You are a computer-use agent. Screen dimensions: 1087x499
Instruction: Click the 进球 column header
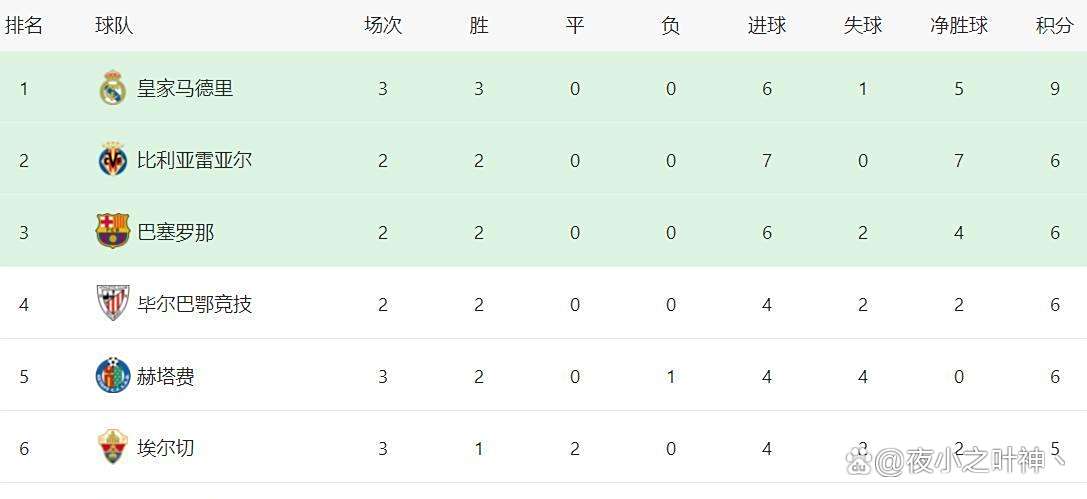tap(766, 26)
